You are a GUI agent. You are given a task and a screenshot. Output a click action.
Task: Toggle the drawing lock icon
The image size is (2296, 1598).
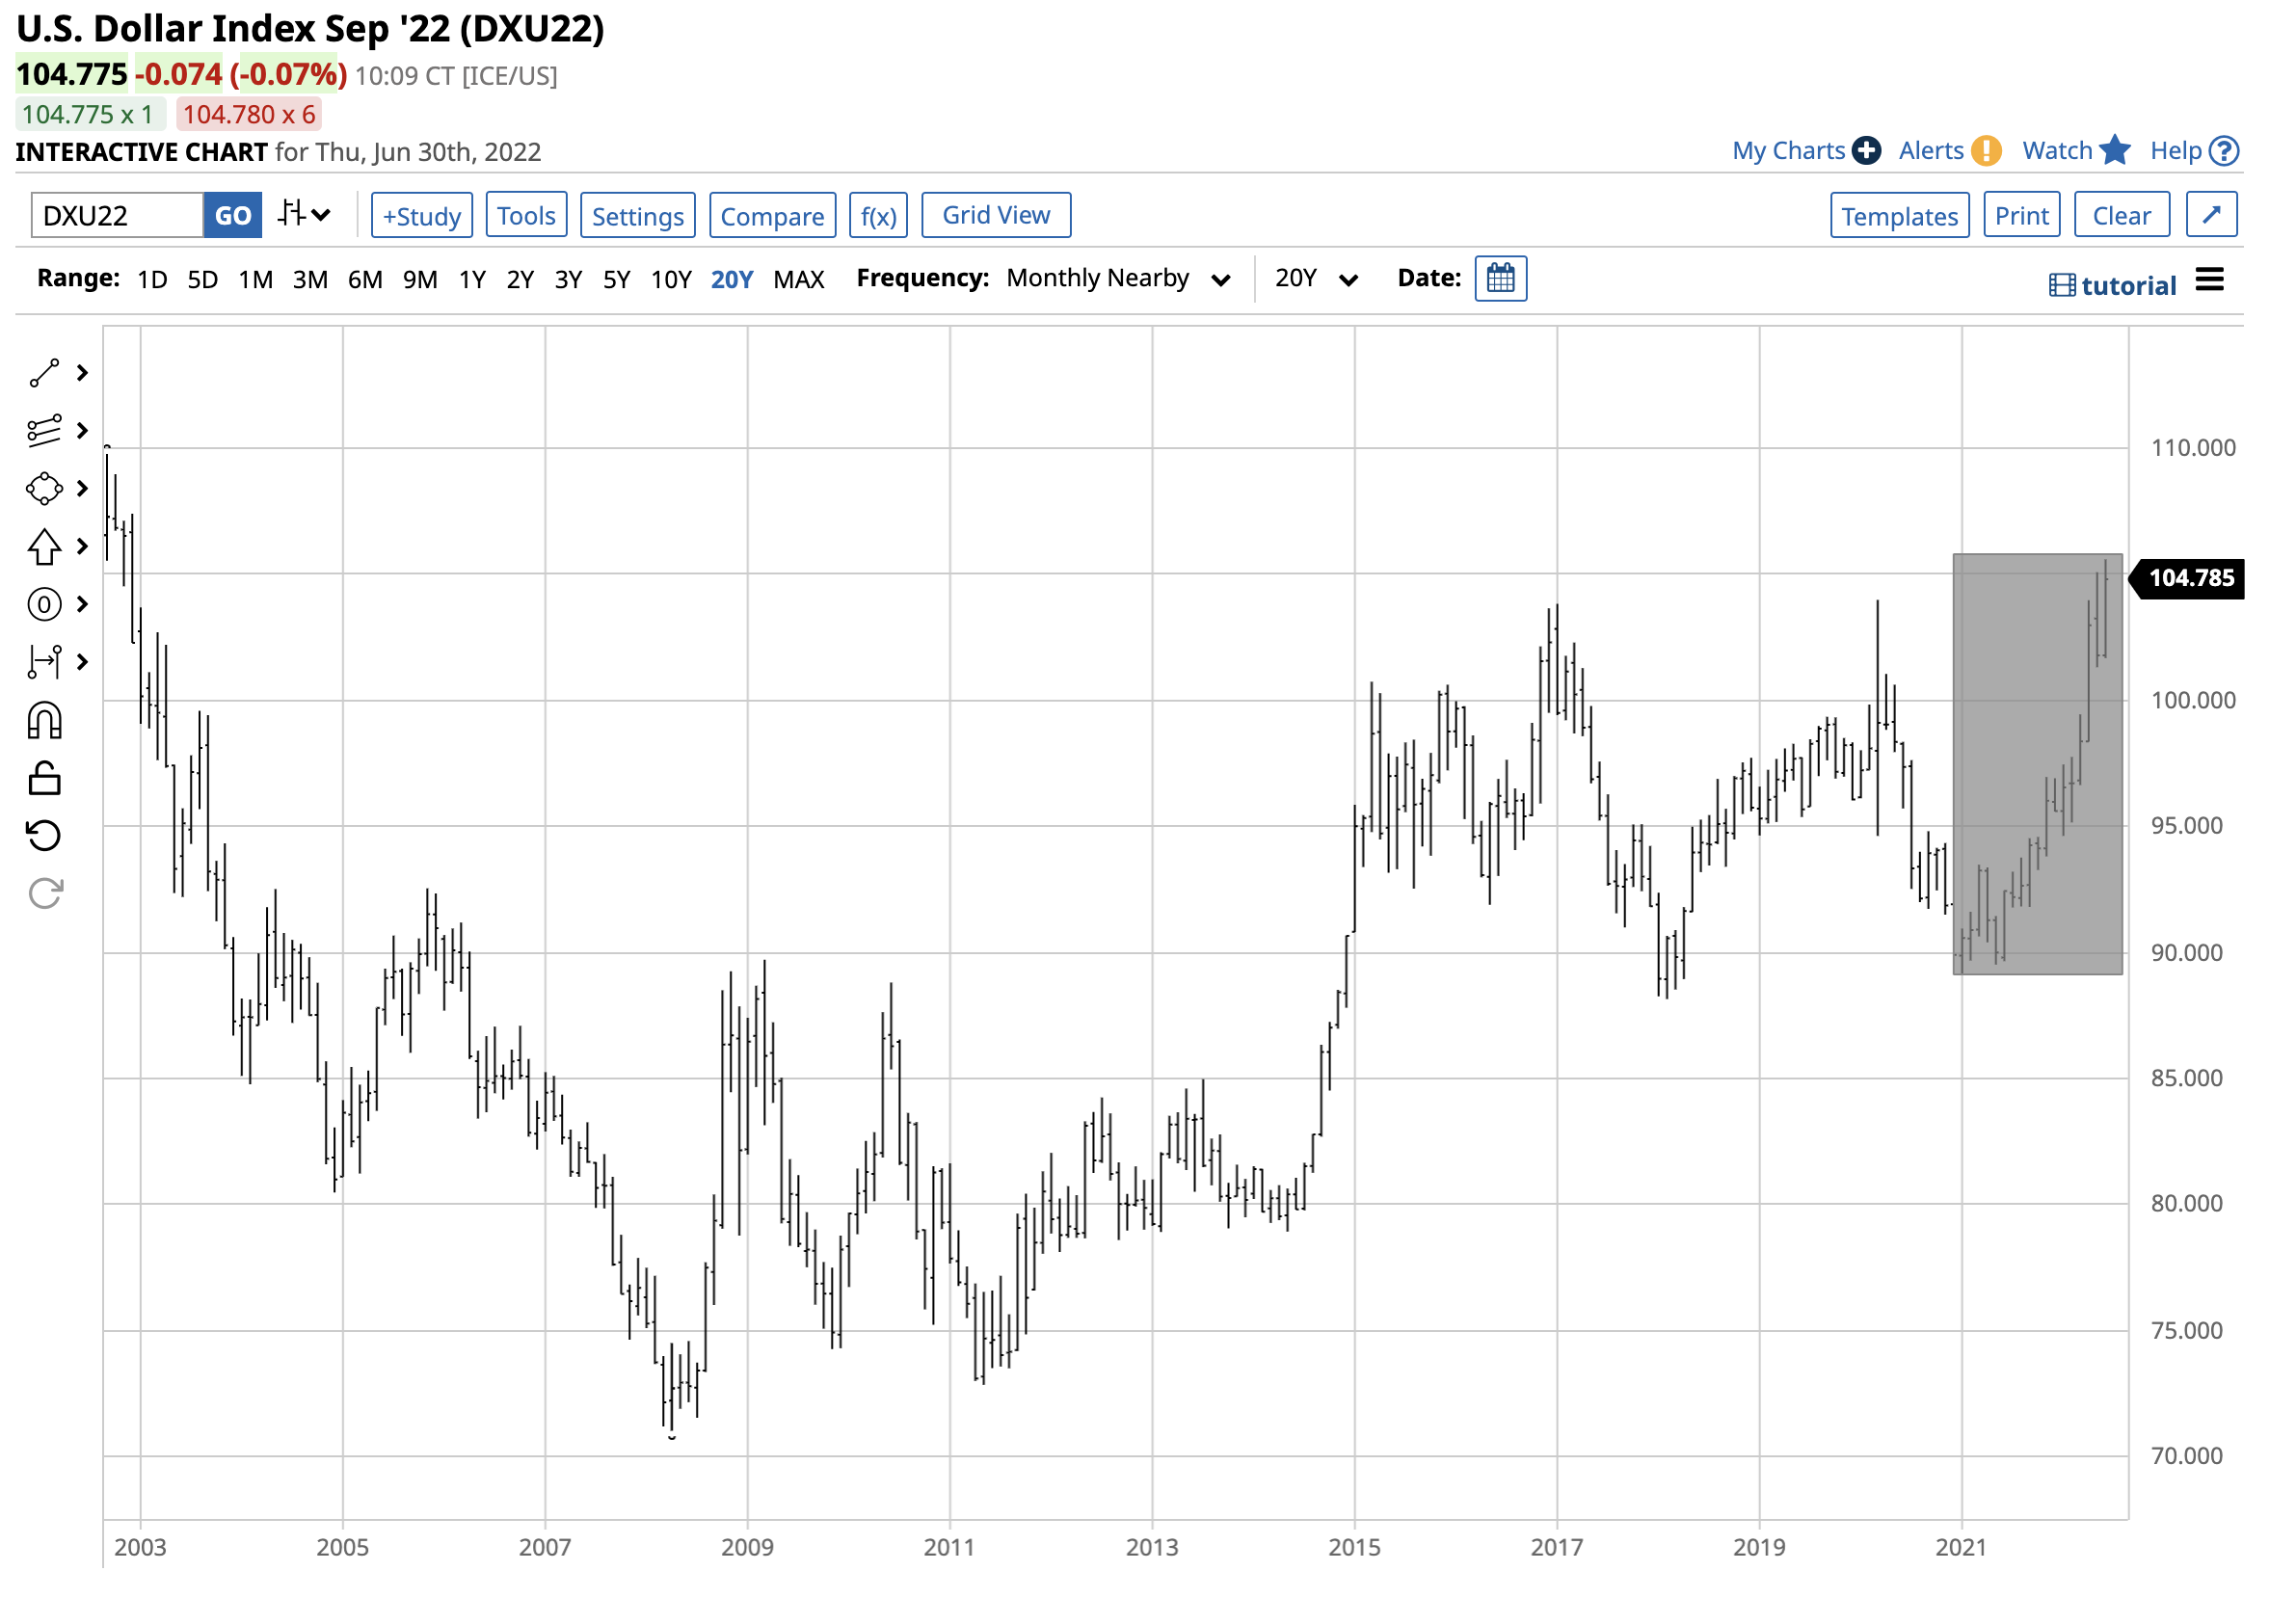[44, 779]
